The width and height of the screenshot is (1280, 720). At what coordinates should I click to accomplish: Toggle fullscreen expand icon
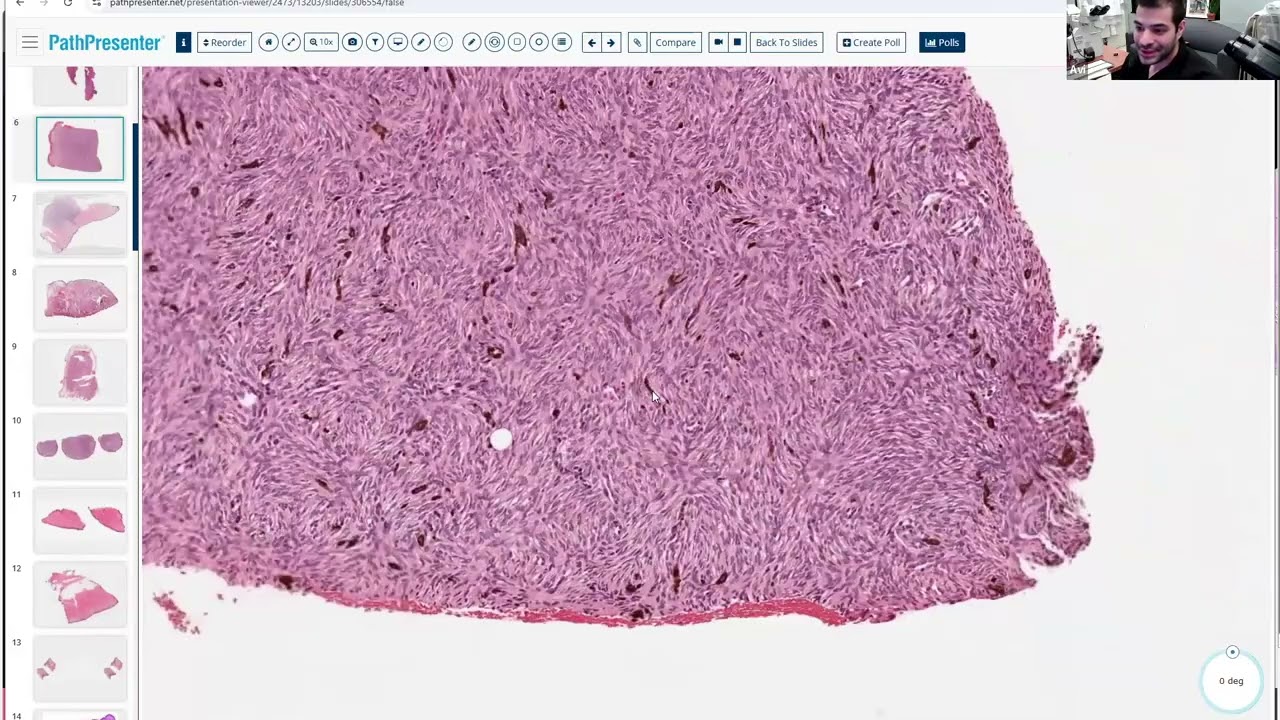pos(291,42)
